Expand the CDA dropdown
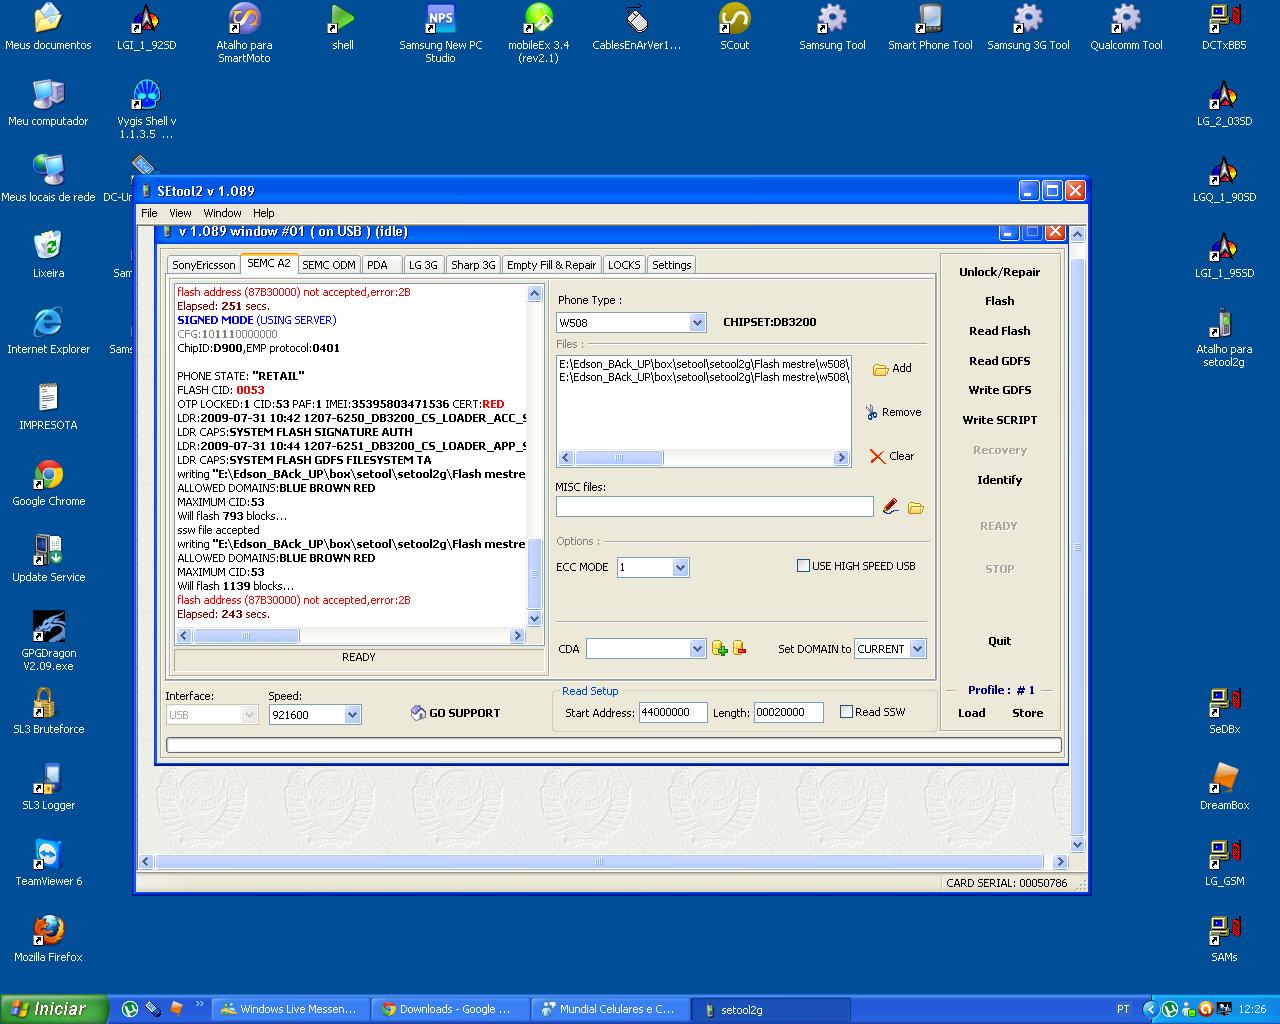Screen dimensions: 1280x1024 697,649
